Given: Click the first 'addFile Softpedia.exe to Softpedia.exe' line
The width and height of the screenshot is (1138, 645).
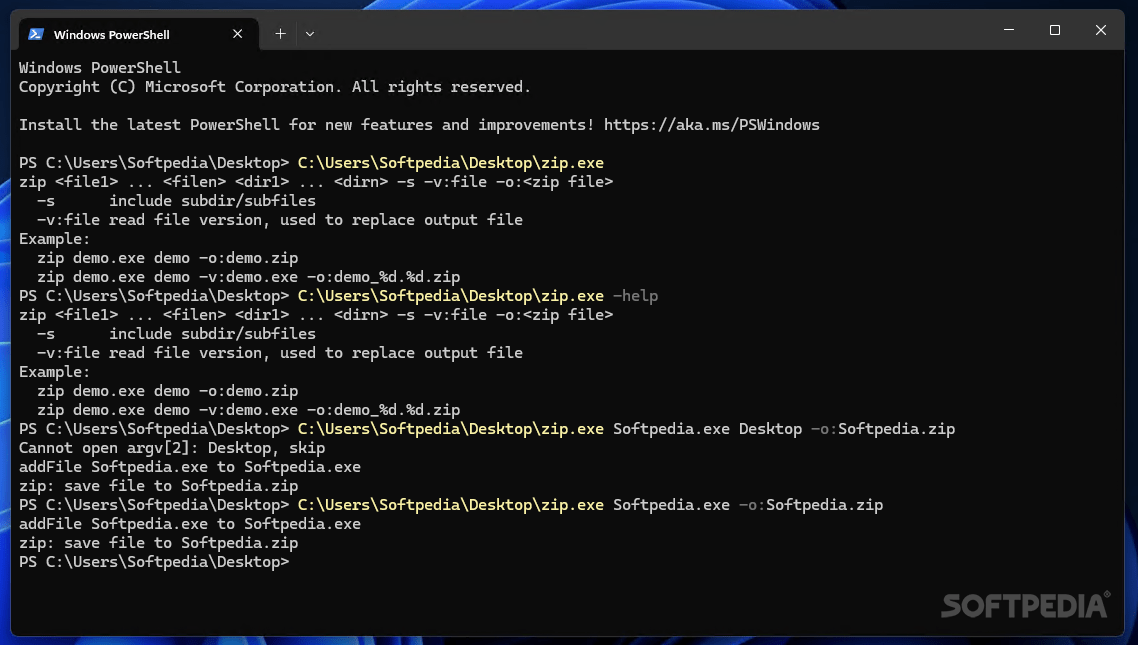Looking at the screenshot, I should pos(189,467).
